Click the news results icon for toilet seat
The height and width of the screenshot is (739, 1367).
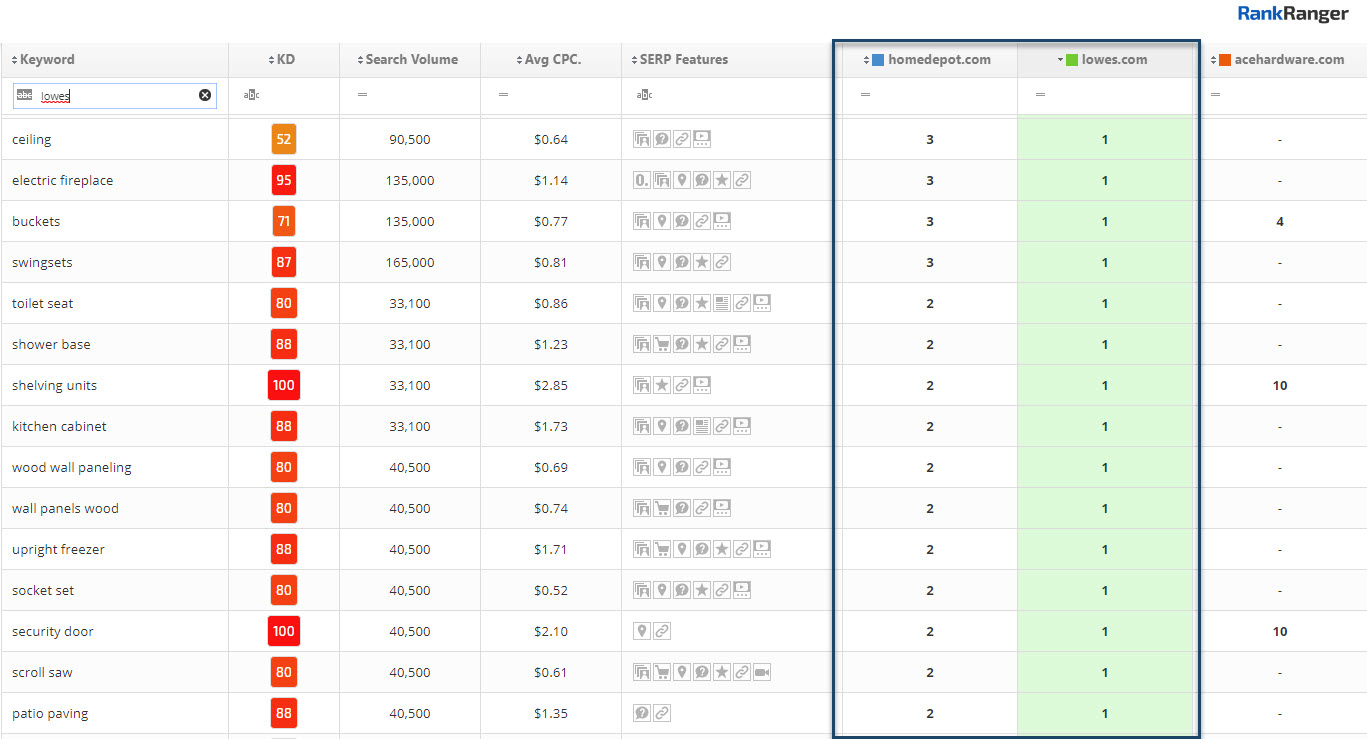[x=722, y=303]
